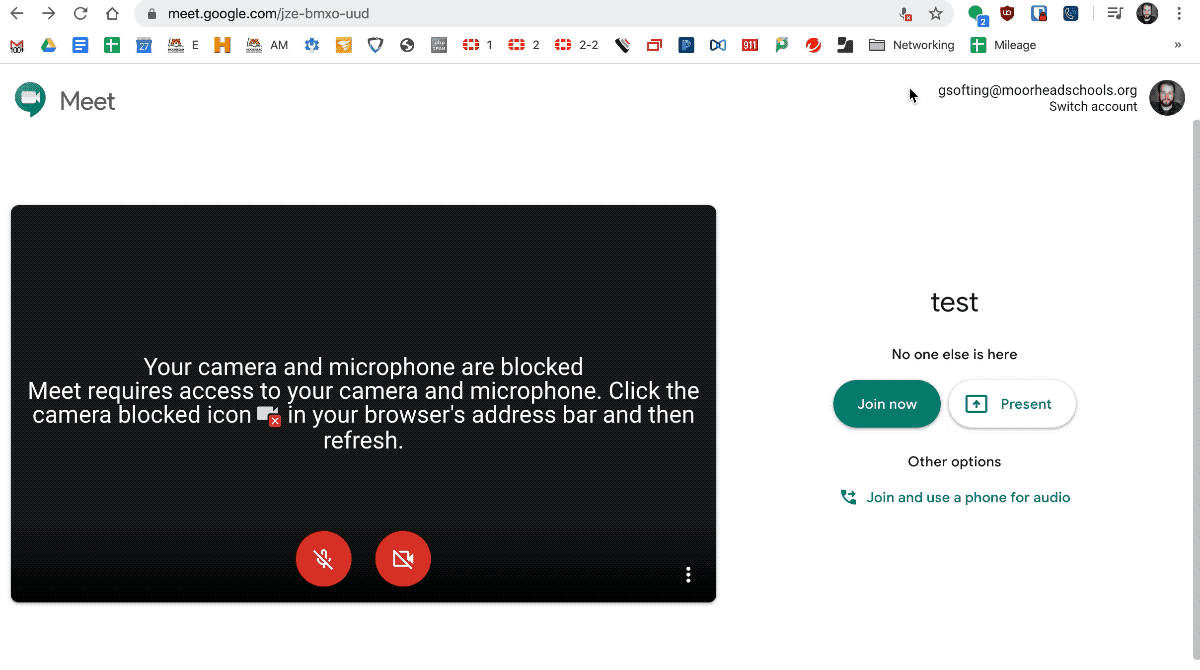Screen dimensions: 1200x670
Task: Toggle the disabled camera button
Action: 403,559
